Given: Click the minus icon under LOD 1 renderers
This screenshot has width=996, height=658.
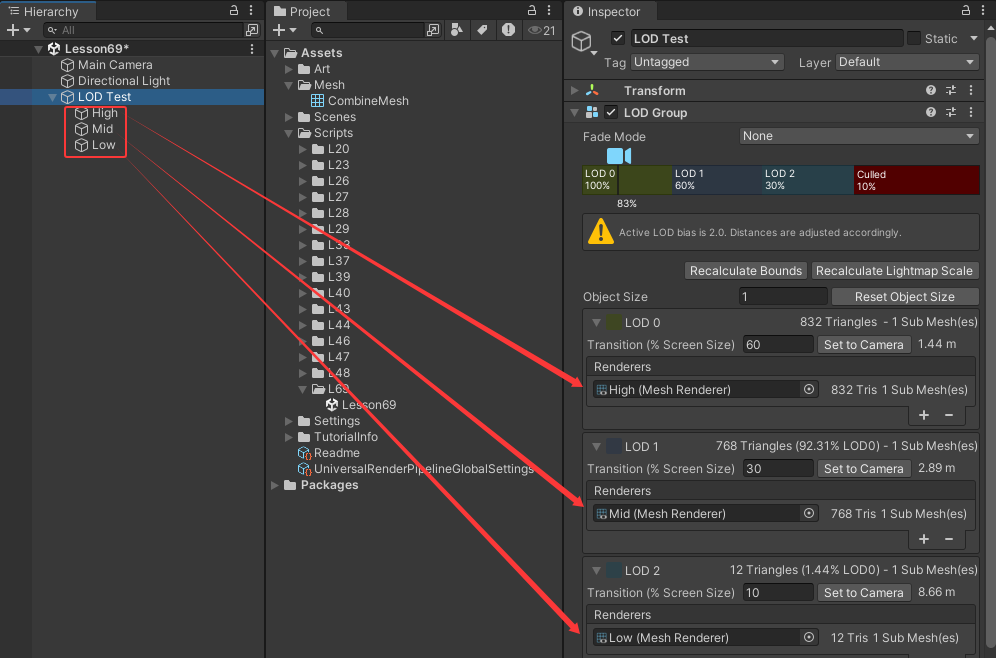Looking at the screenshot, I should [949, 539].
